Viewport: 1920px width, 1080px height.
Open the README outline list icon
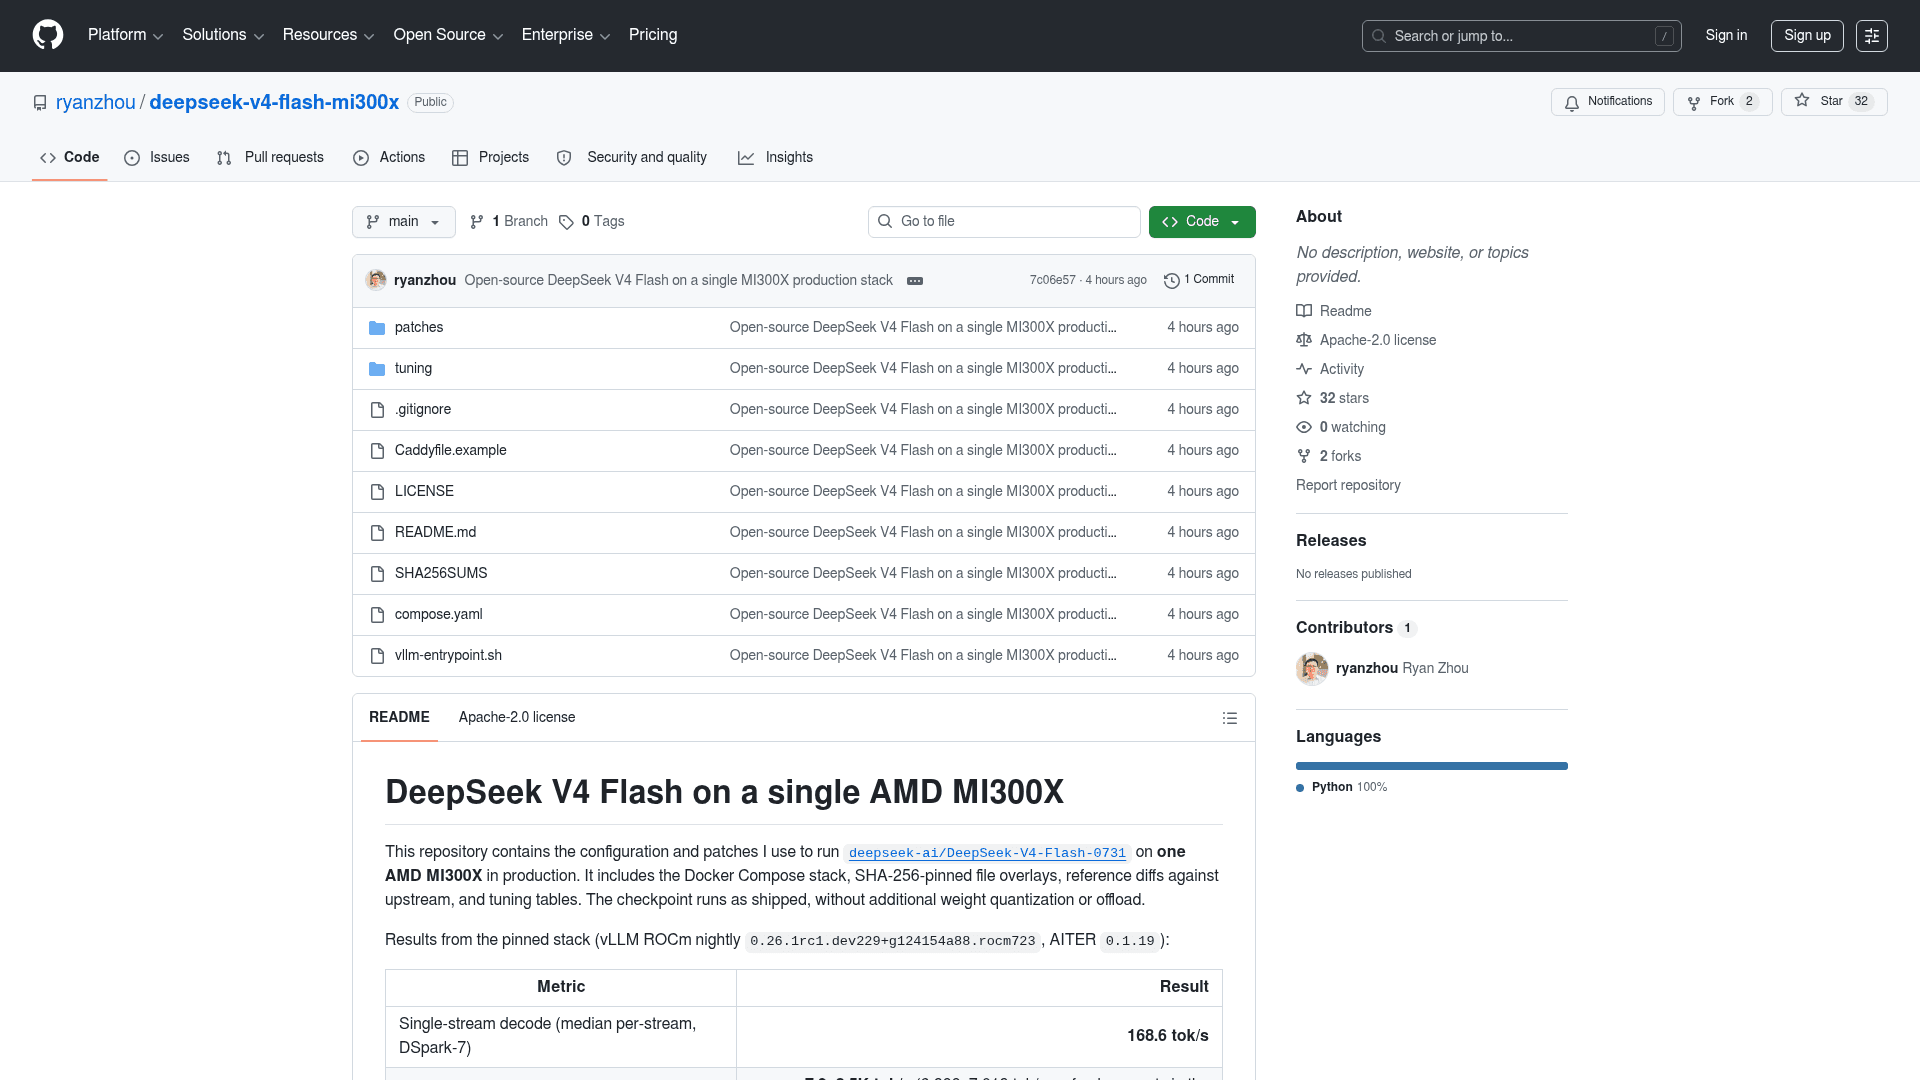1230,718
